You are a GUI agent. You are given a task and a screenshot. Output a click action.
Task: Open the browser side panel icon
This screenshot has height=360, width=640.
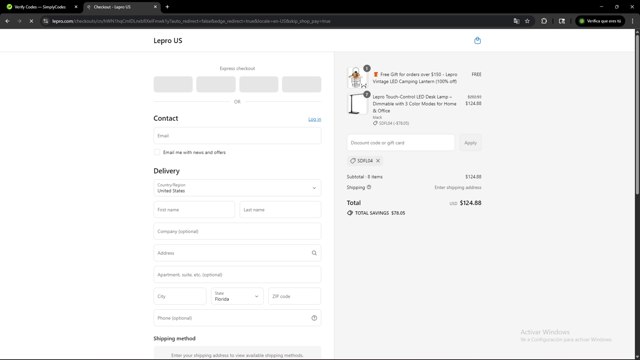562,21
